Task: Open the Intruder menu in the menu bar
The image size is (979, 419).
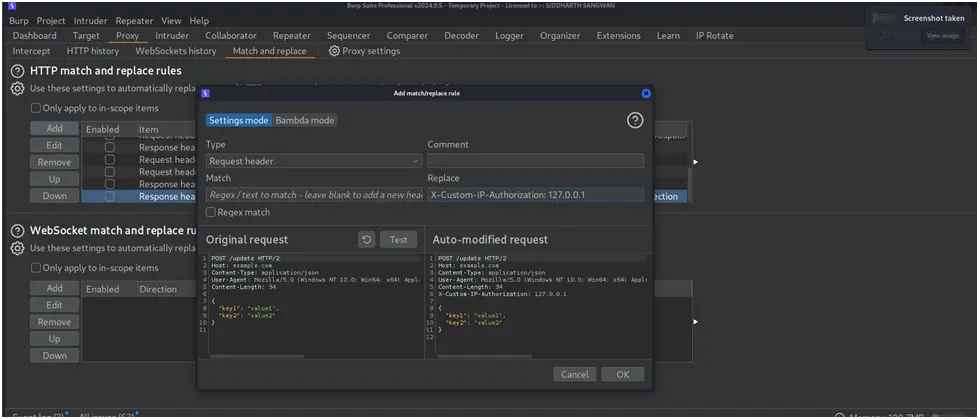Action: click(x=91, y=21)
